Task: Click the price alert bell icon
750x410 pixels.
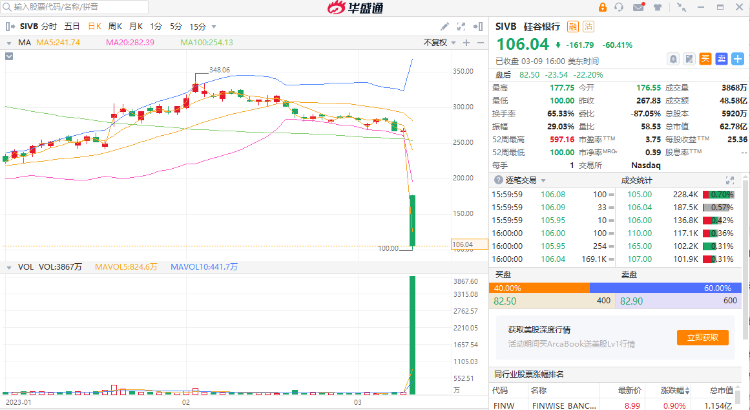Action: [673, 59]
